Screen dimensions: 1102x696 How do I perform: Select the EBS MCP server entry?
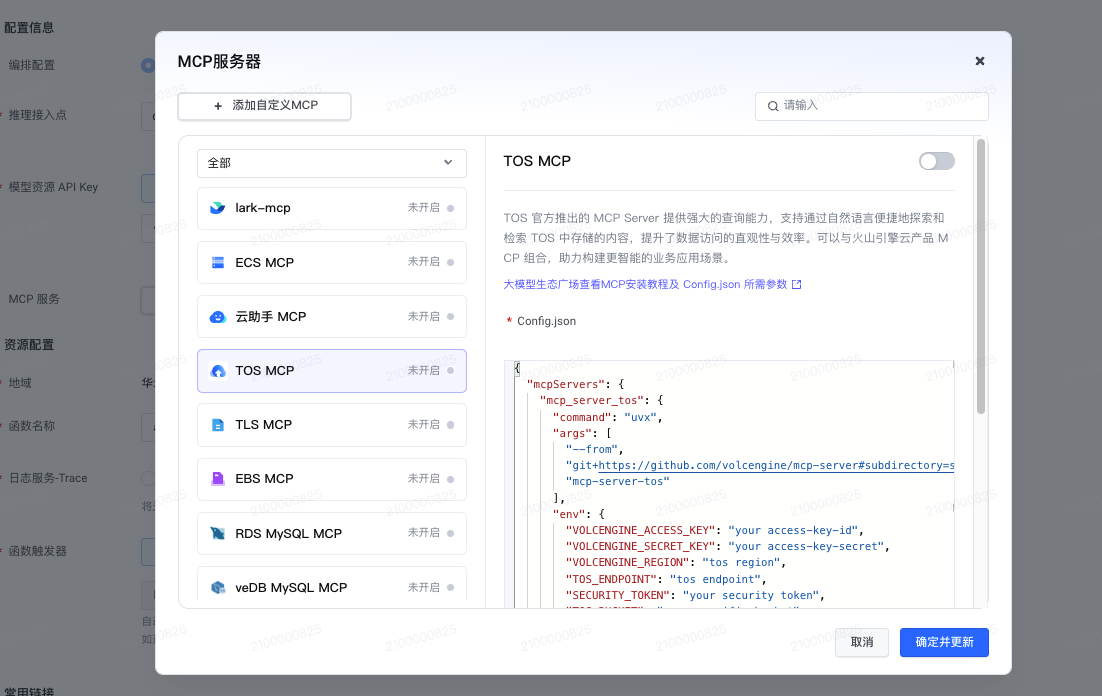pyautogui.click(x=332, y=479)
